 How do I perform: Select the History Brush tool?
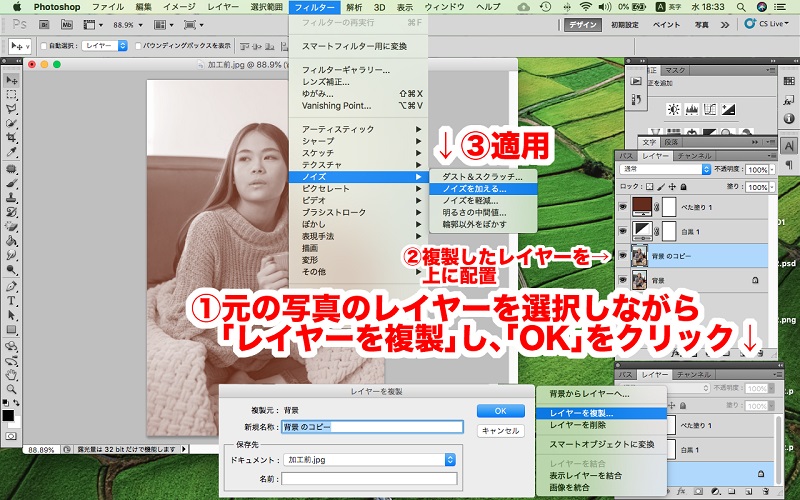click(11, 212)
